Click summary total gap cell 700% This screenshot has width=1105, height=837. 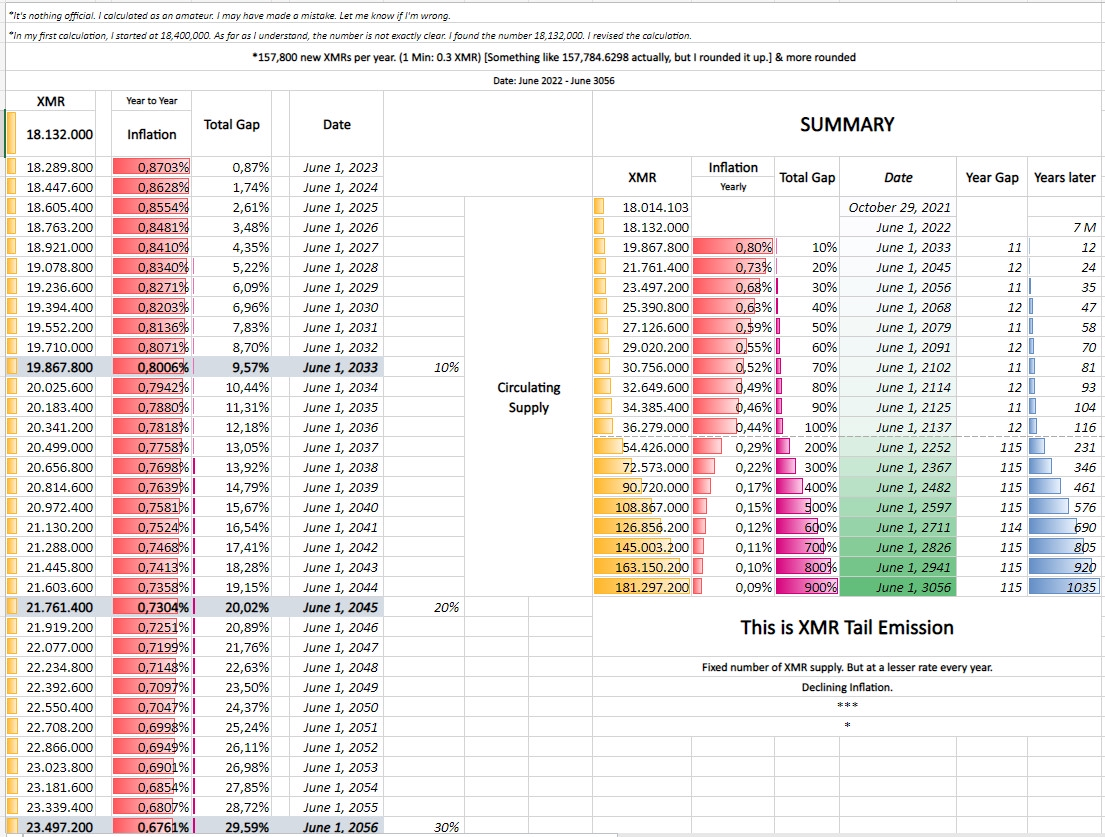(807, 547)
